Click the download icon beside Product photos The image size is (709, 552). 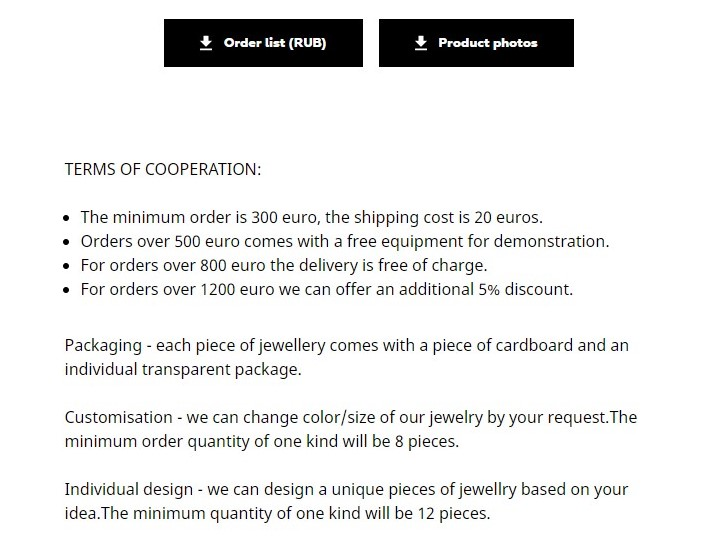pyautogui.click(x=421, y=43)
